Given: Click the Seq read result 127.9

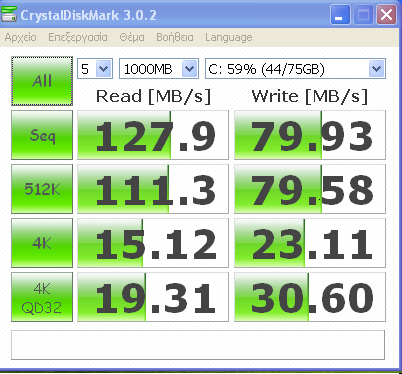Looking at the screenshot, I should 153,135.
